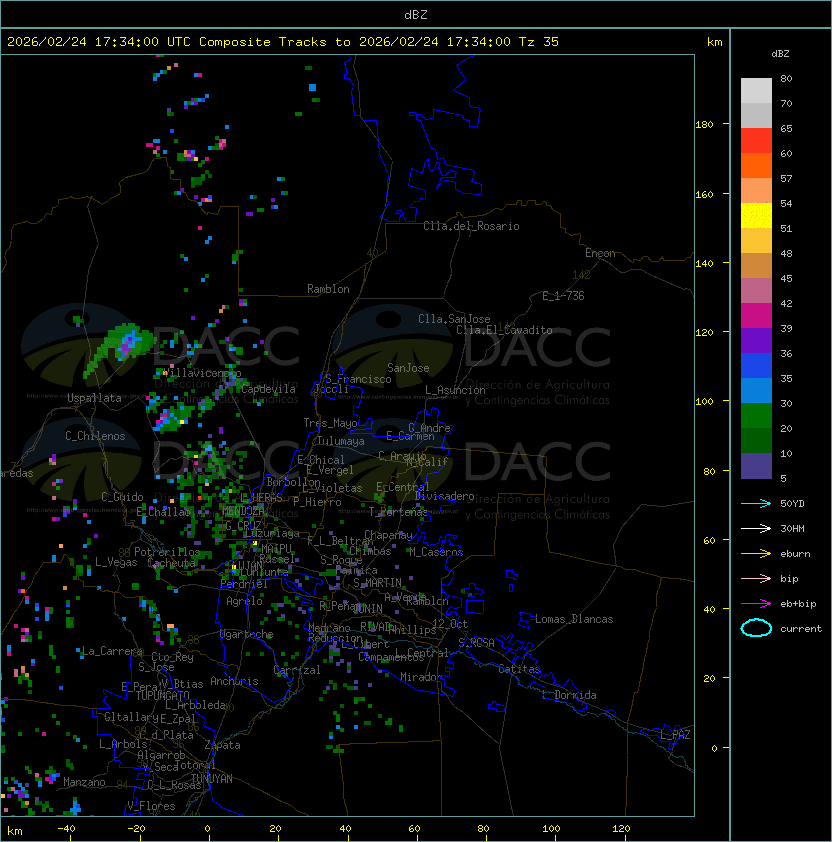Click the Anchoris map label
Image resolution: width=832 pixels, height=842 pixels.
tap(234, 681)
